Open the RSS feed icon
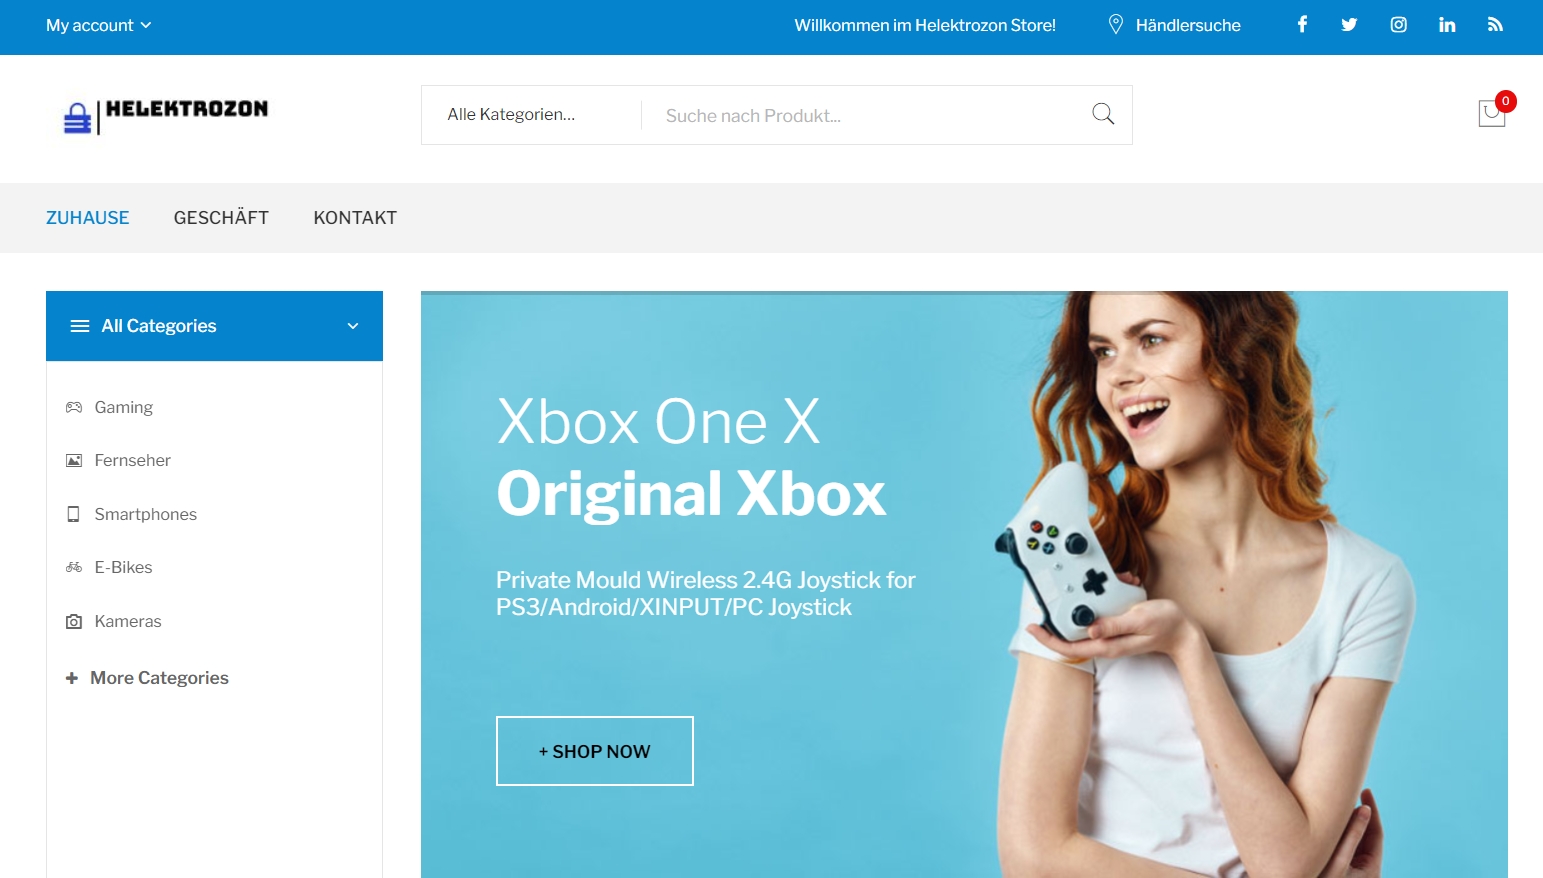The image size is (1543, 878). [1495, 25]
